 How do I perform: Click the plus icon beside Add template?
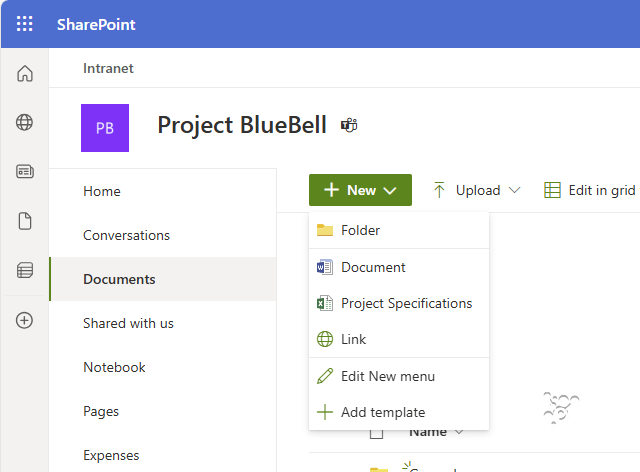click(x=325, y=412)
